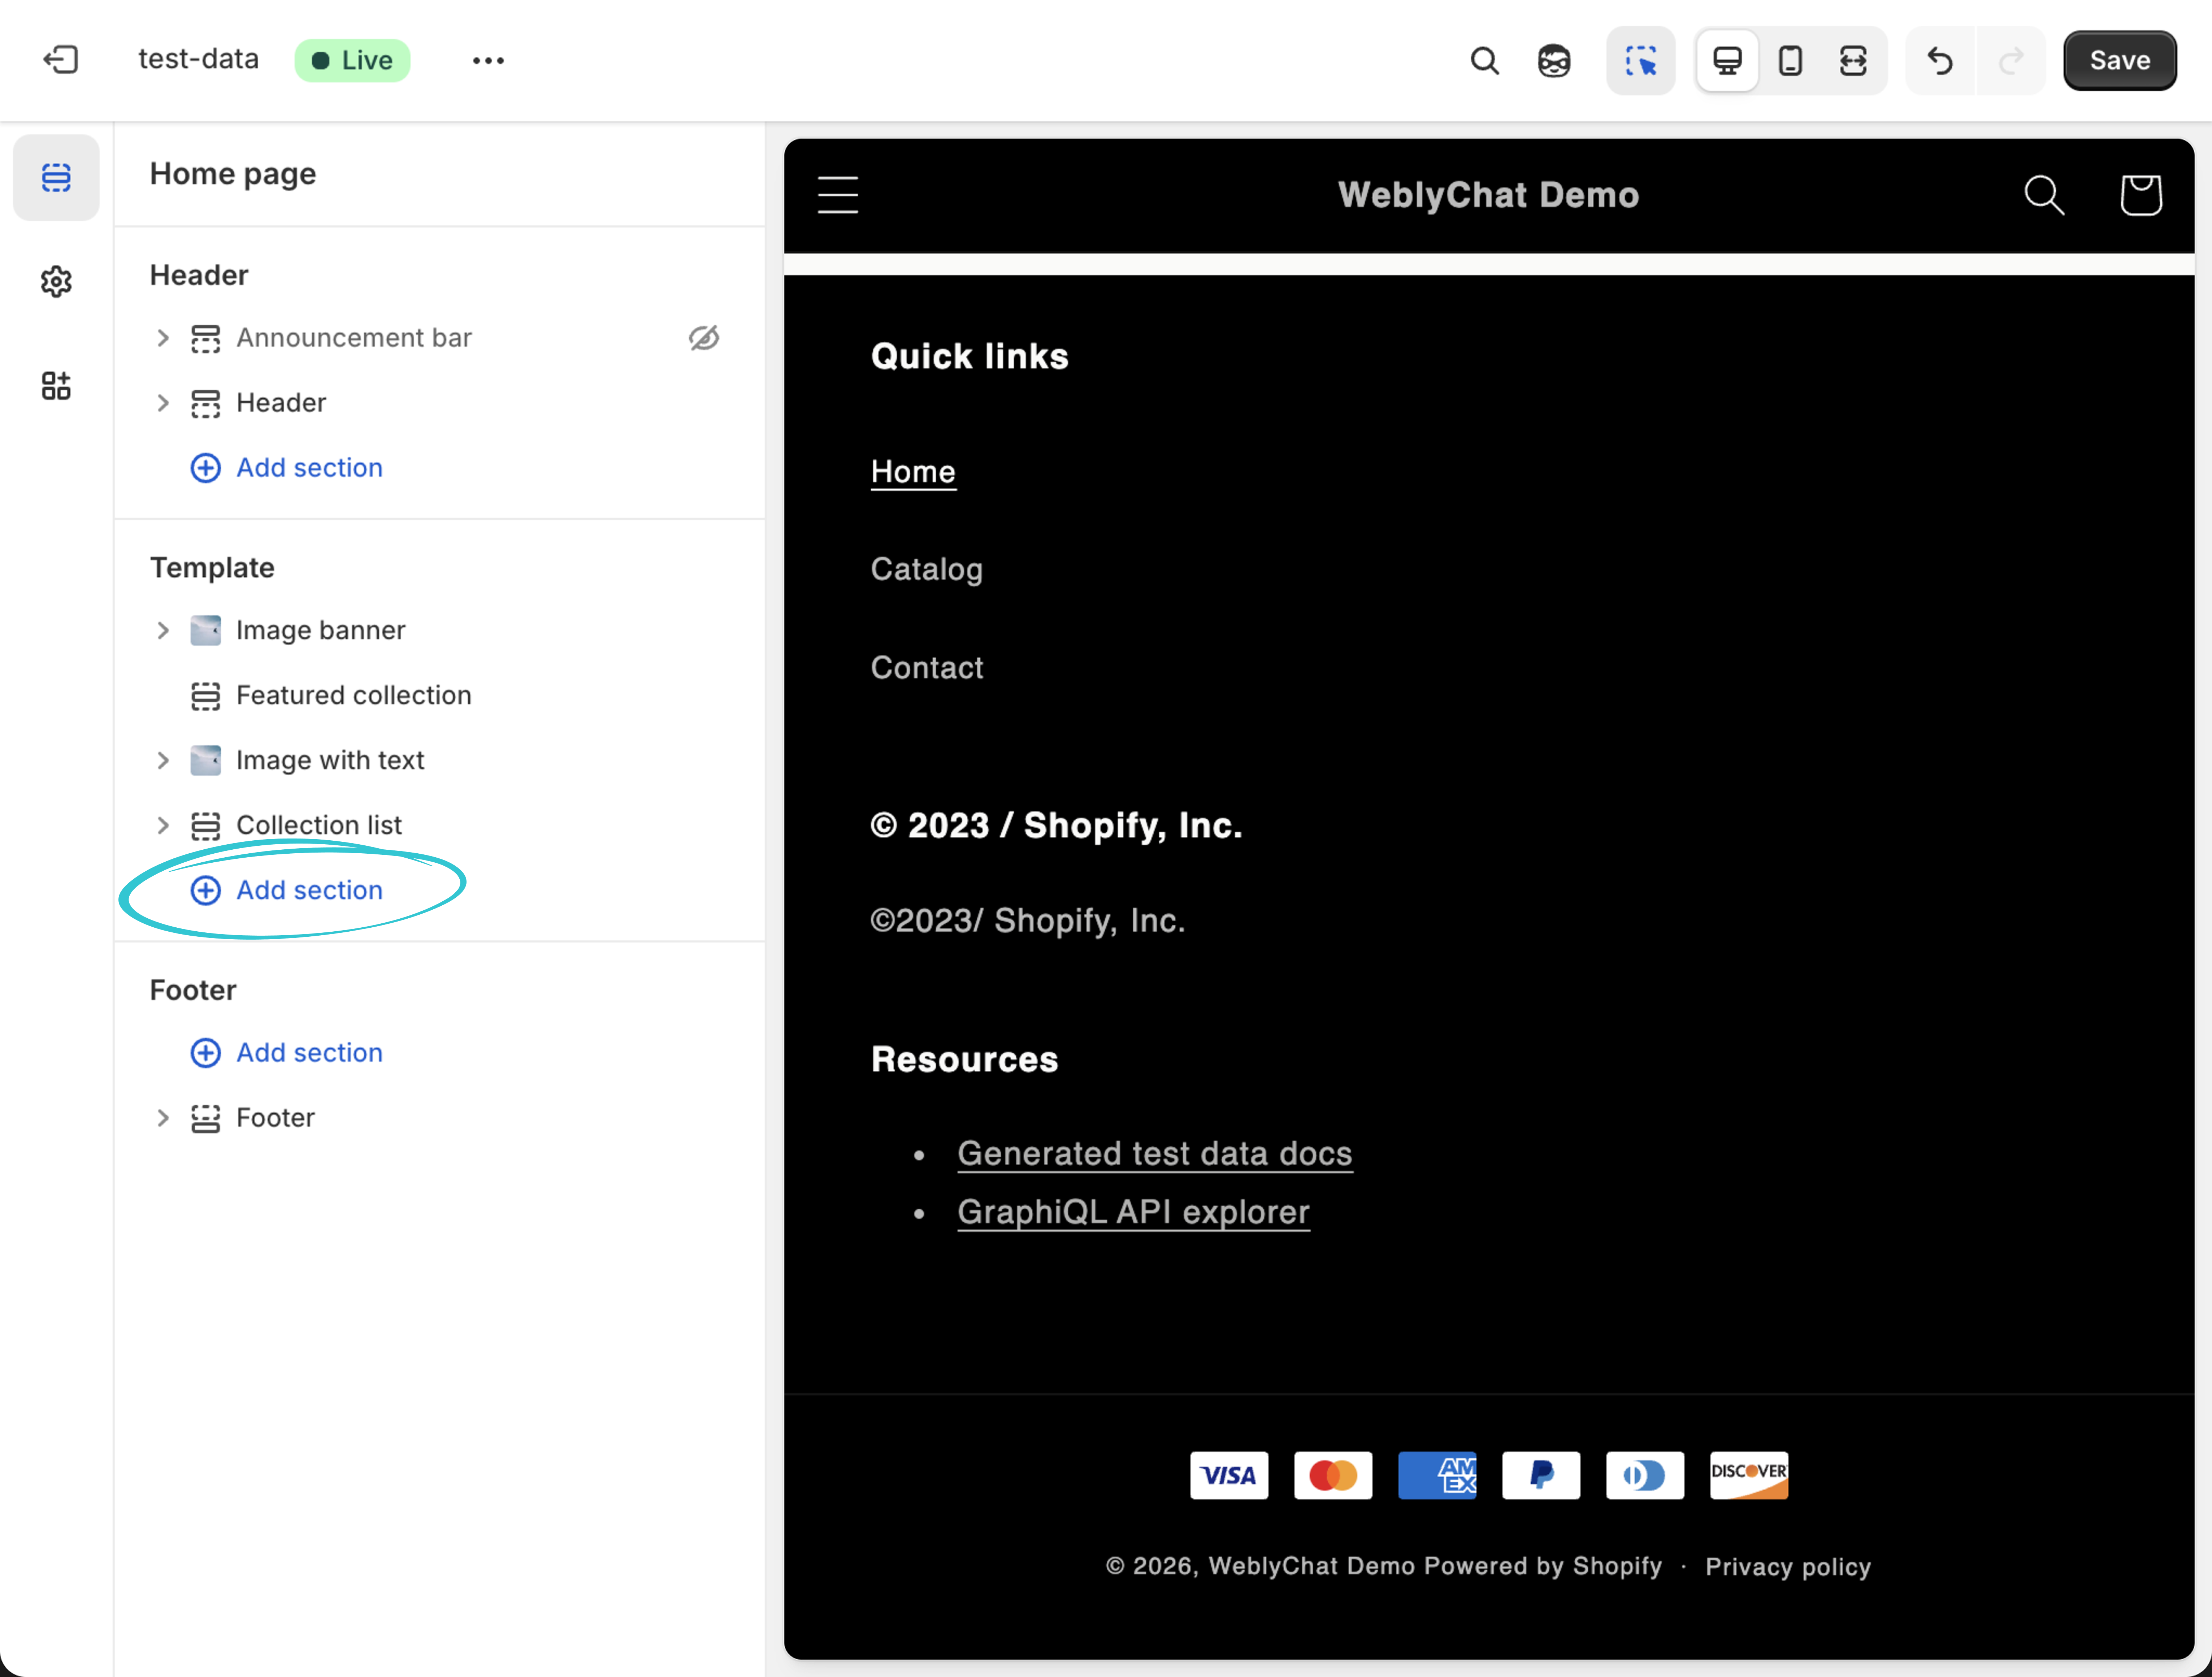This screenshot has width=2212, height=1677.
Task: Switch to desktop preview
Action: [x=1727, y=60]
